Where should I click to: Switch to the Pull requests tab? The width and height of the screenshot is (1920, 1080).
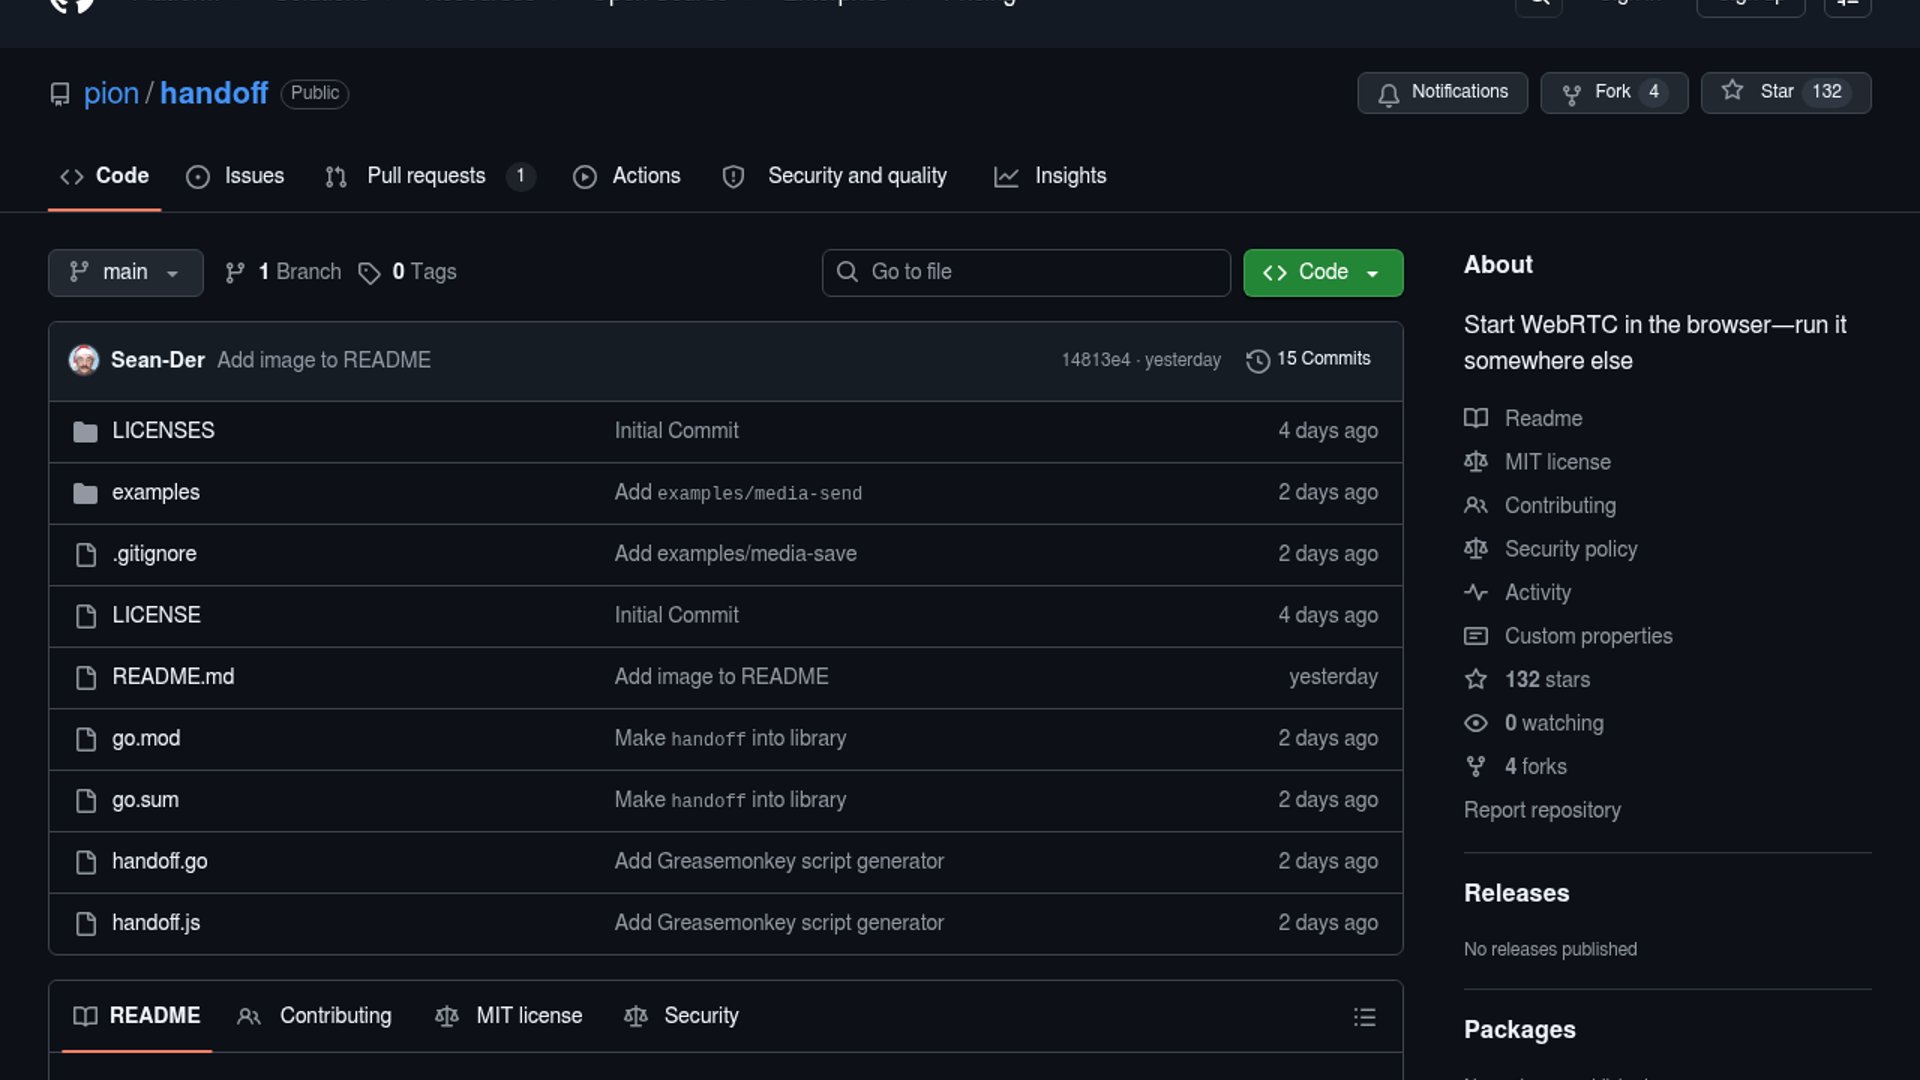pos(427,176)
